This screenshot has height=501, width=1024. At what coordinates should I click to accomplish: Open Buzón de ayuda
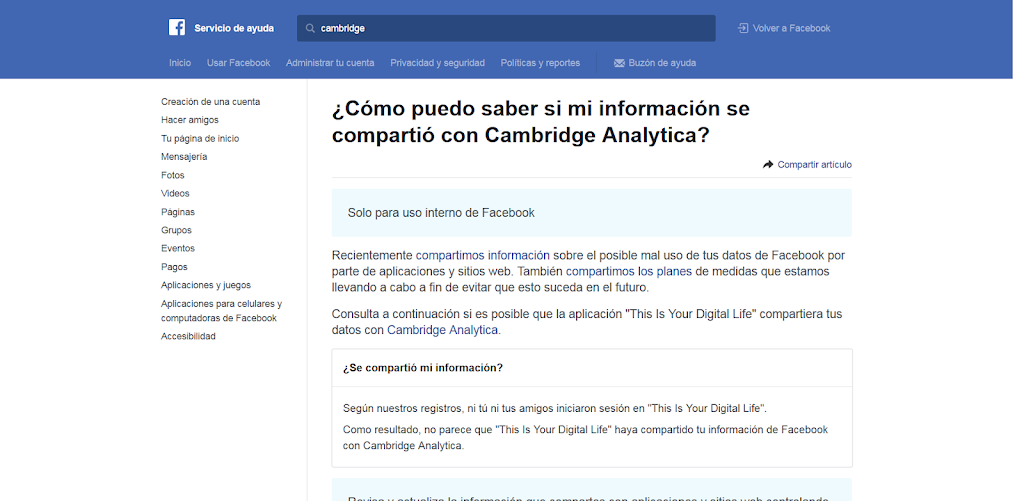pyautogui.click(x=662, y=63)
